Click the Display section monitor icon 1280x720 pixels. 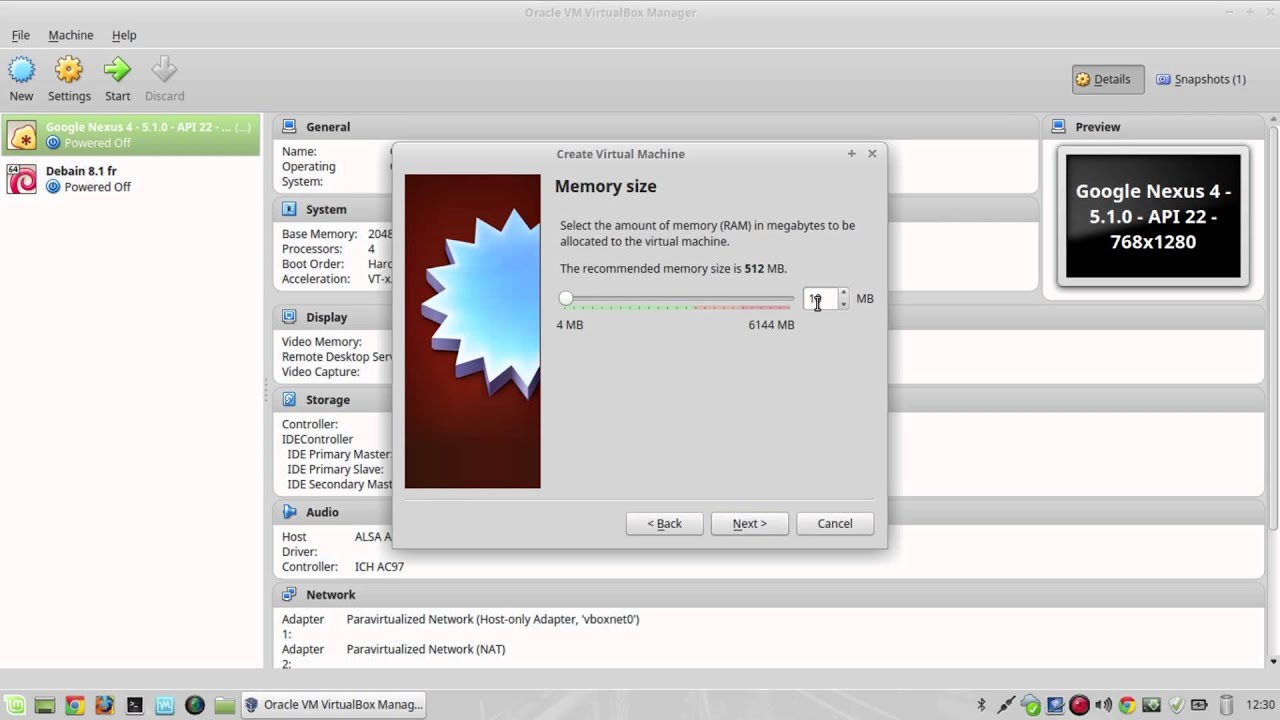pos(289,317)
